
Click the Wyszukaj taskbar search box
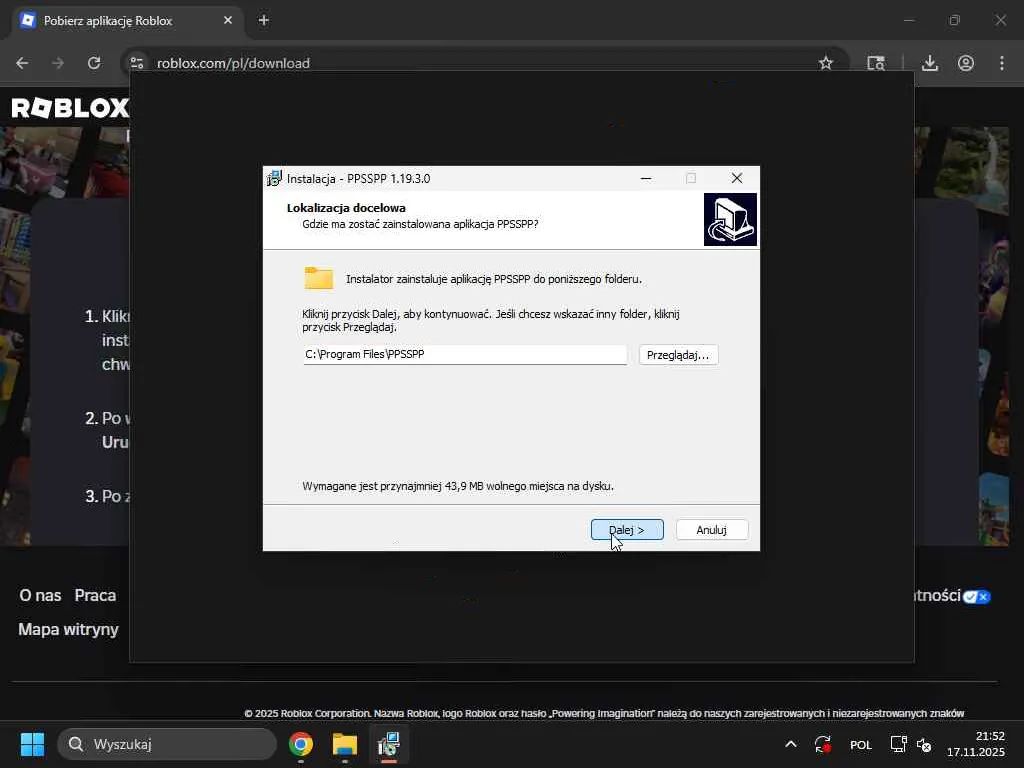pos(167,744)
